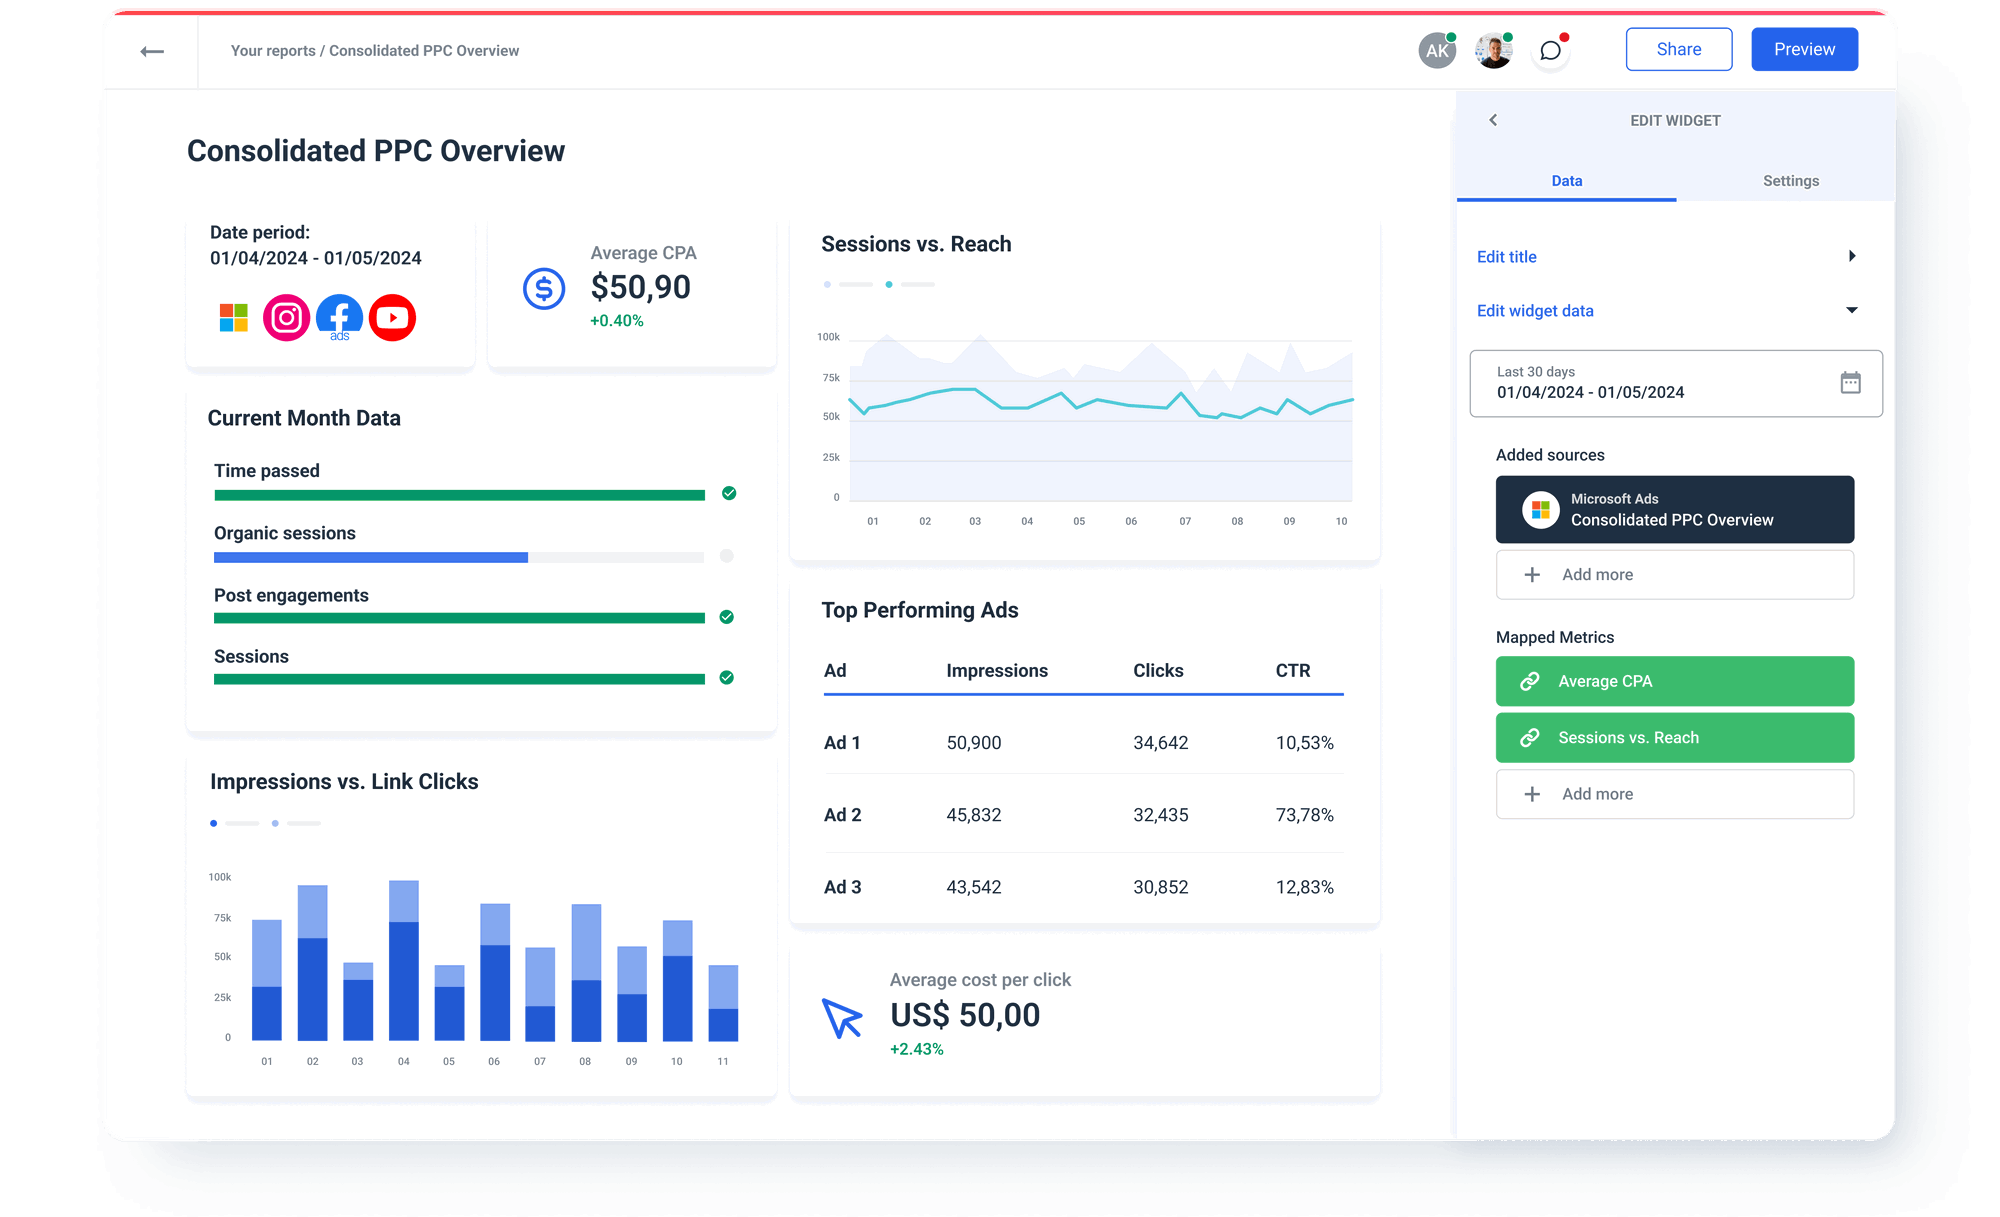Open the calendar icon on the date range selector
Image resolution: width=2000 pixels, height=1217 pixels.
(x=1852, y=383)
